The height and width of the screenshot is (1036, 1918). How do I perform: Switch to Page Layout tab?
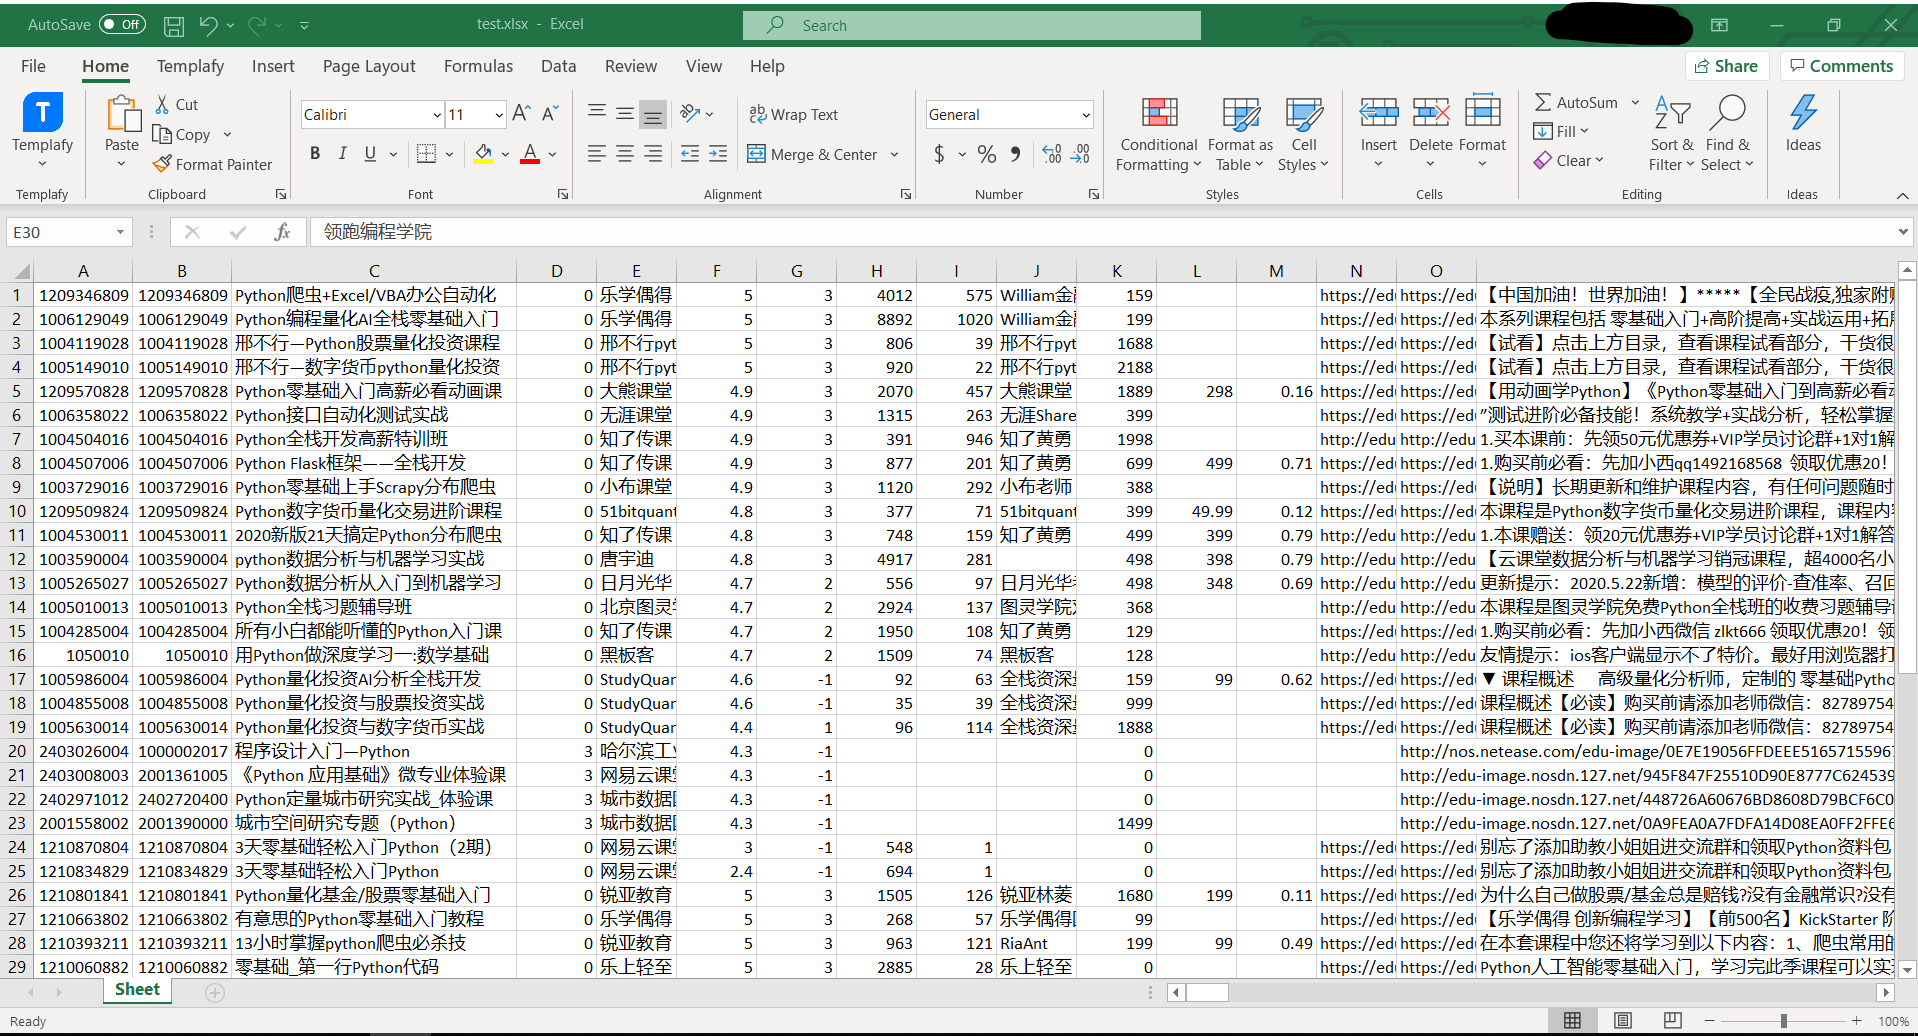pyautogui.click(x=369, y=66)
